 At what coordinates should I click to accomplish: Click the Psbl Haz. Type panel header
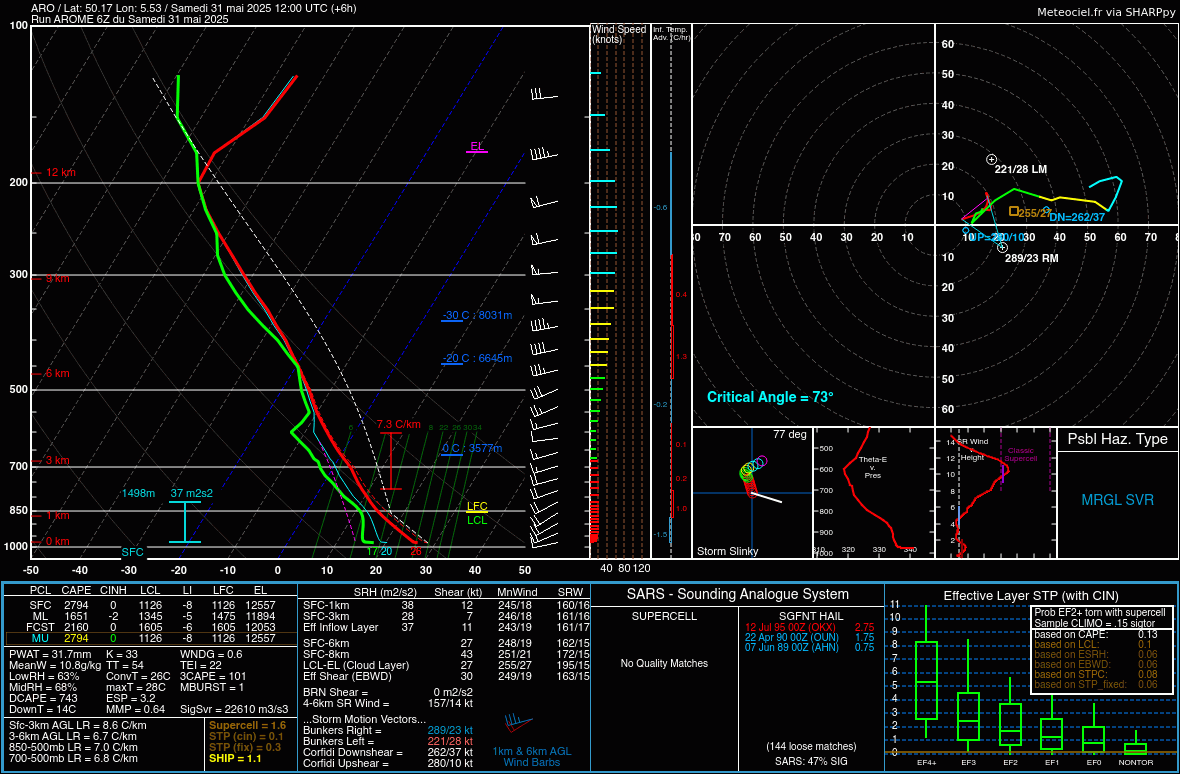pos(1117,439)
